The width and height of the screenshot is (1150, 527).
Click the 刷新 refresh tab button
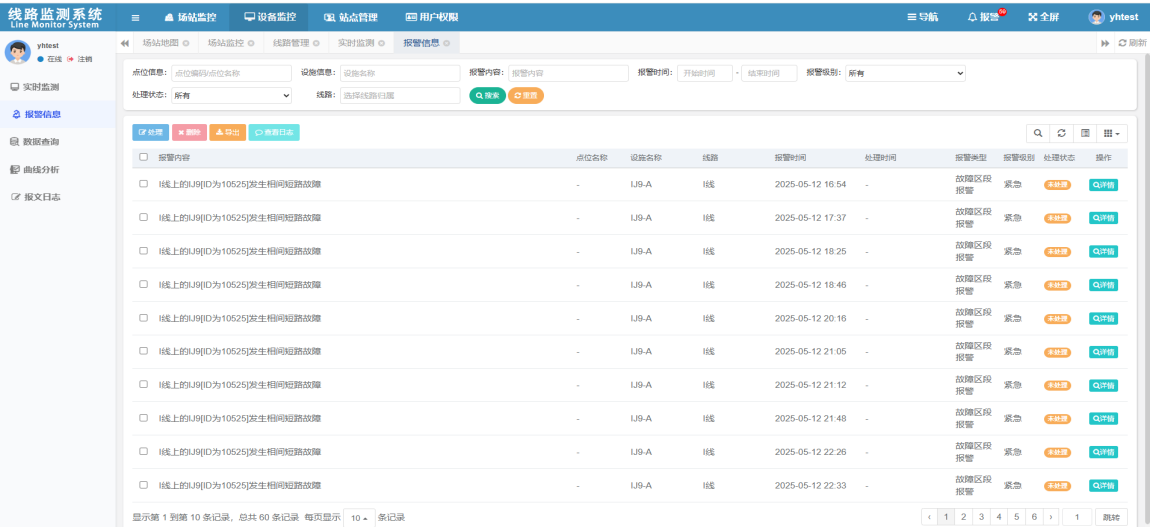tap(1132, 43)
